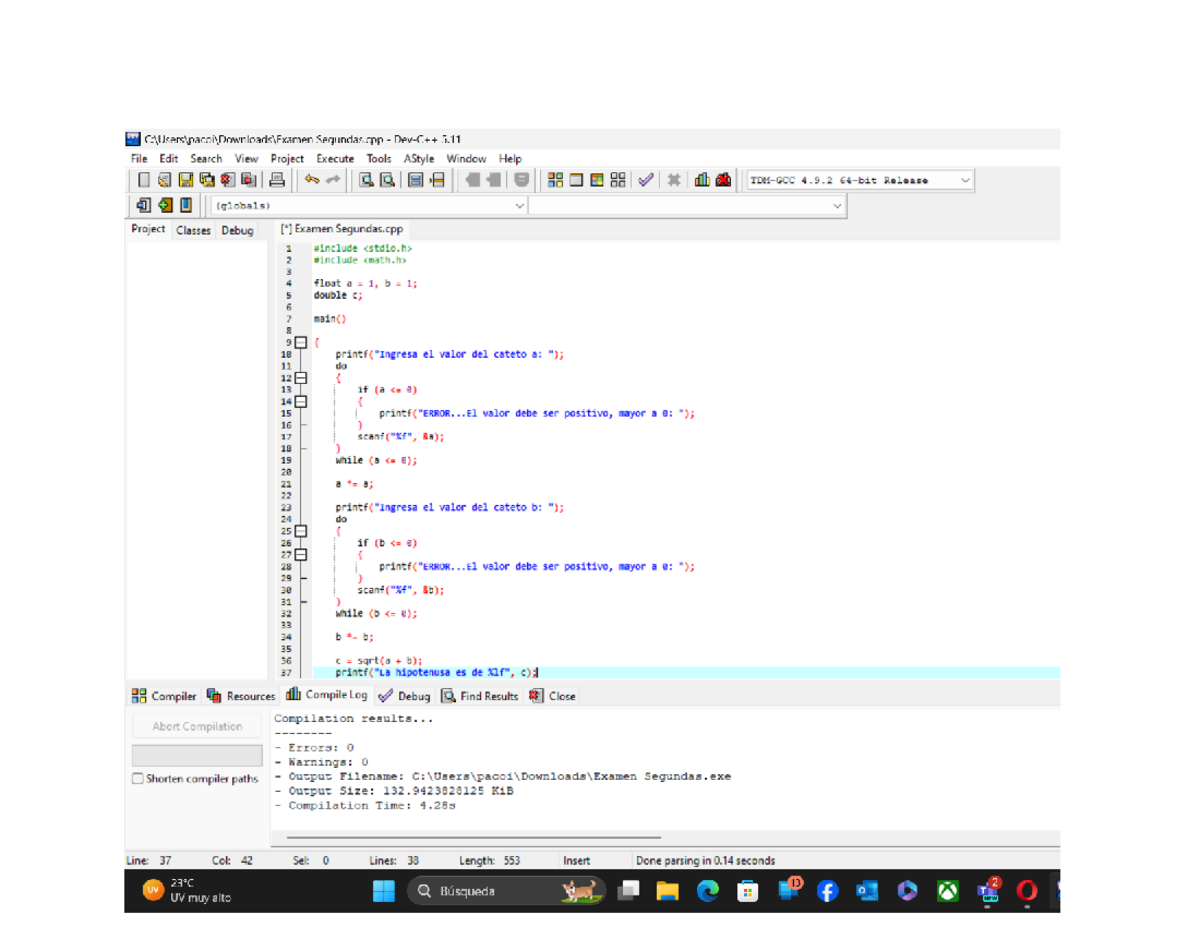This screenshot has width=1200, height=927.
Task: Click the compile log horizontal scrollbar
Action: point(473,838)
